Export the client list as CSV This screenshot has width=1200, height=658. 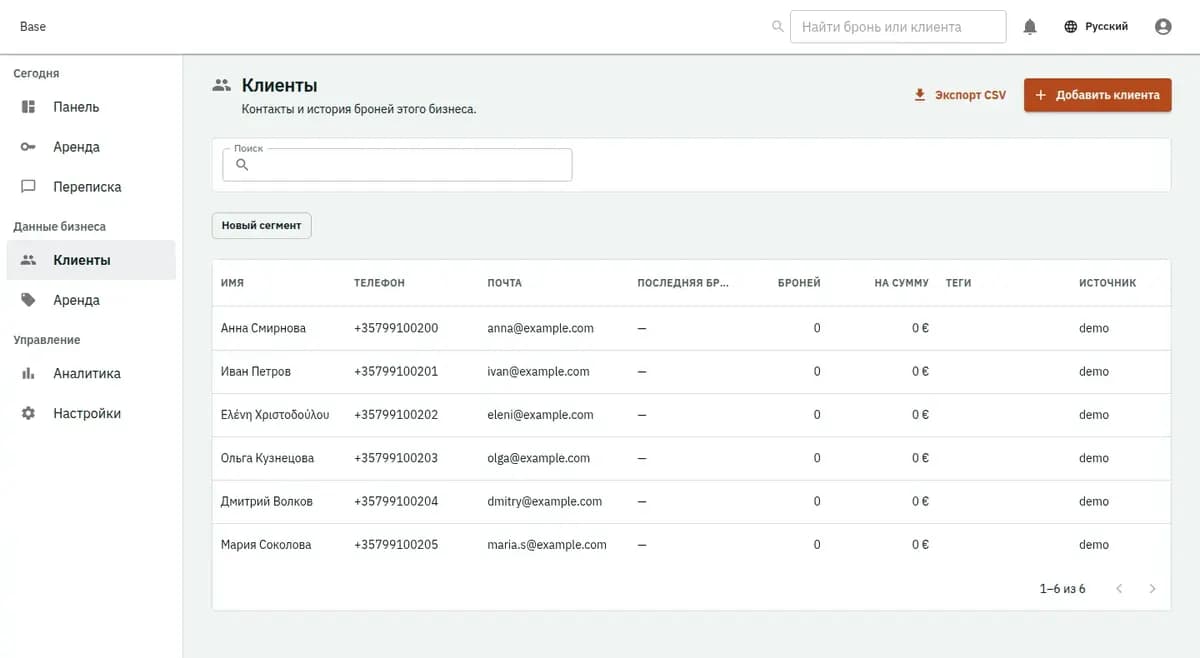[960, 95]
